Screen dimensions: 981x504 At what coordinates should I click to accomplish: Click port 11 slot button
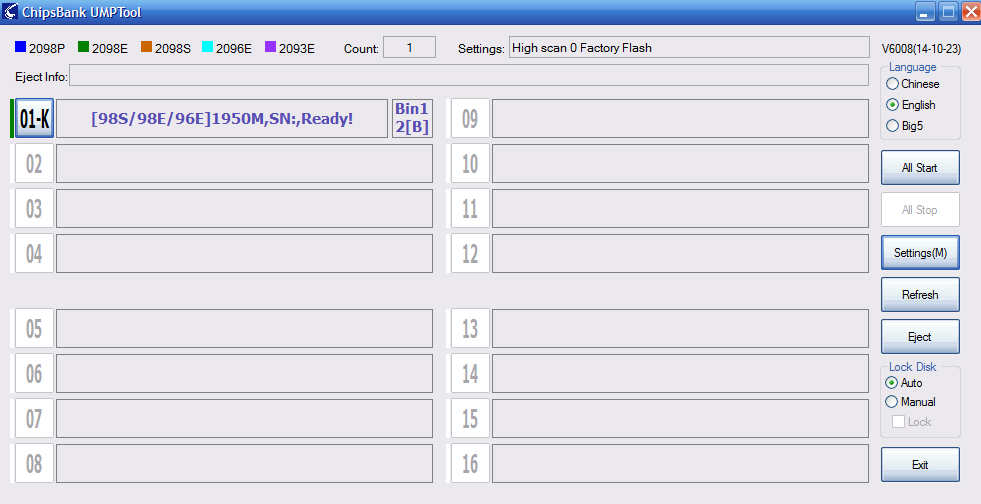pyautogui.click(x=470, y=209)
